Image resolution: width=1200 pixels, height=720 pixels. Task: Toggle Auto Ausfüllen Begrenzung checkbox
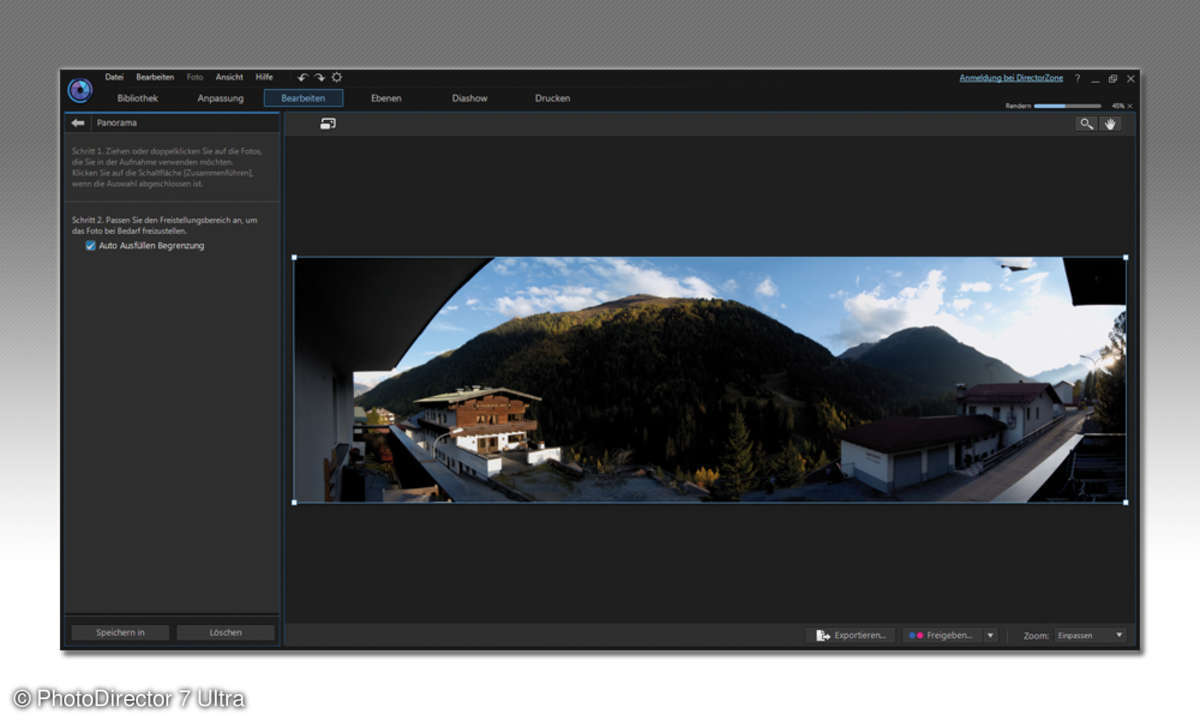click(91, 245)
